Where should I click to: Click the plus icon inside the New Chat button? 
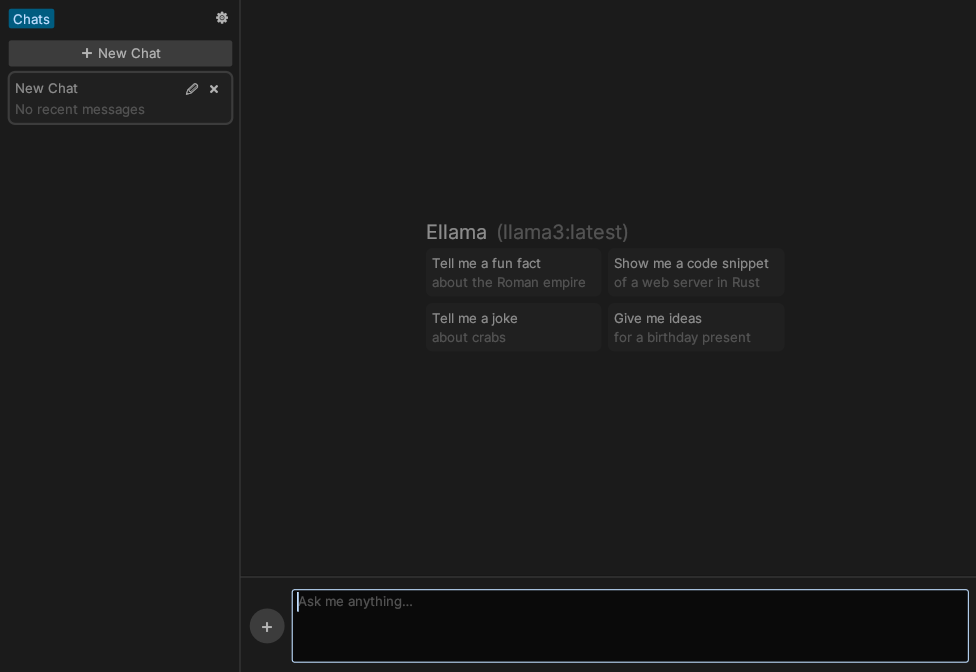(x=88, y=53)
